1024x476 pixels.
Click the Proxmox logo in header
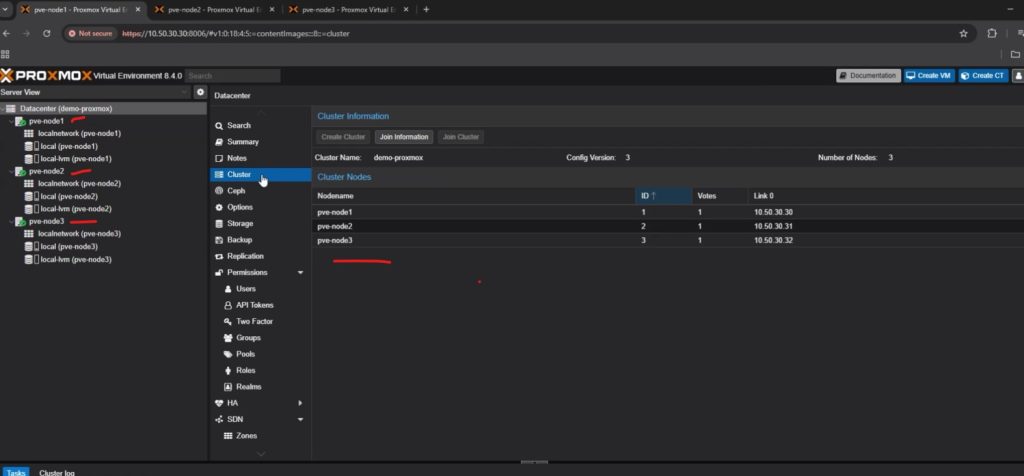46,76
